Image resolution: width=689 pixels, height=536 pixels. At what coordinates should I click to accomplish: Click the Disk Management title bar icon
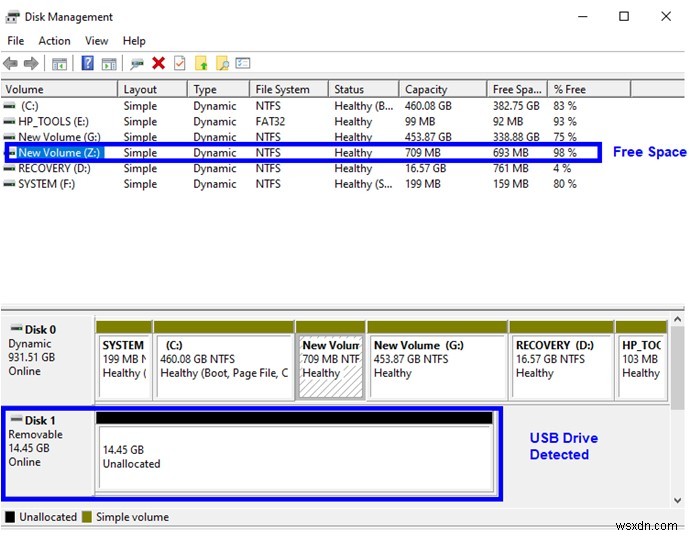tap(12, 17)
